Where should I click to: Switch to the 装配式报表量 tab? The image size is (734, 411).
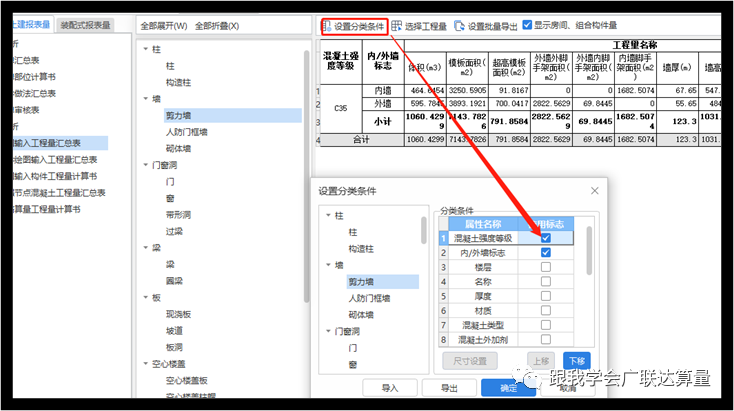pos(85,25)
